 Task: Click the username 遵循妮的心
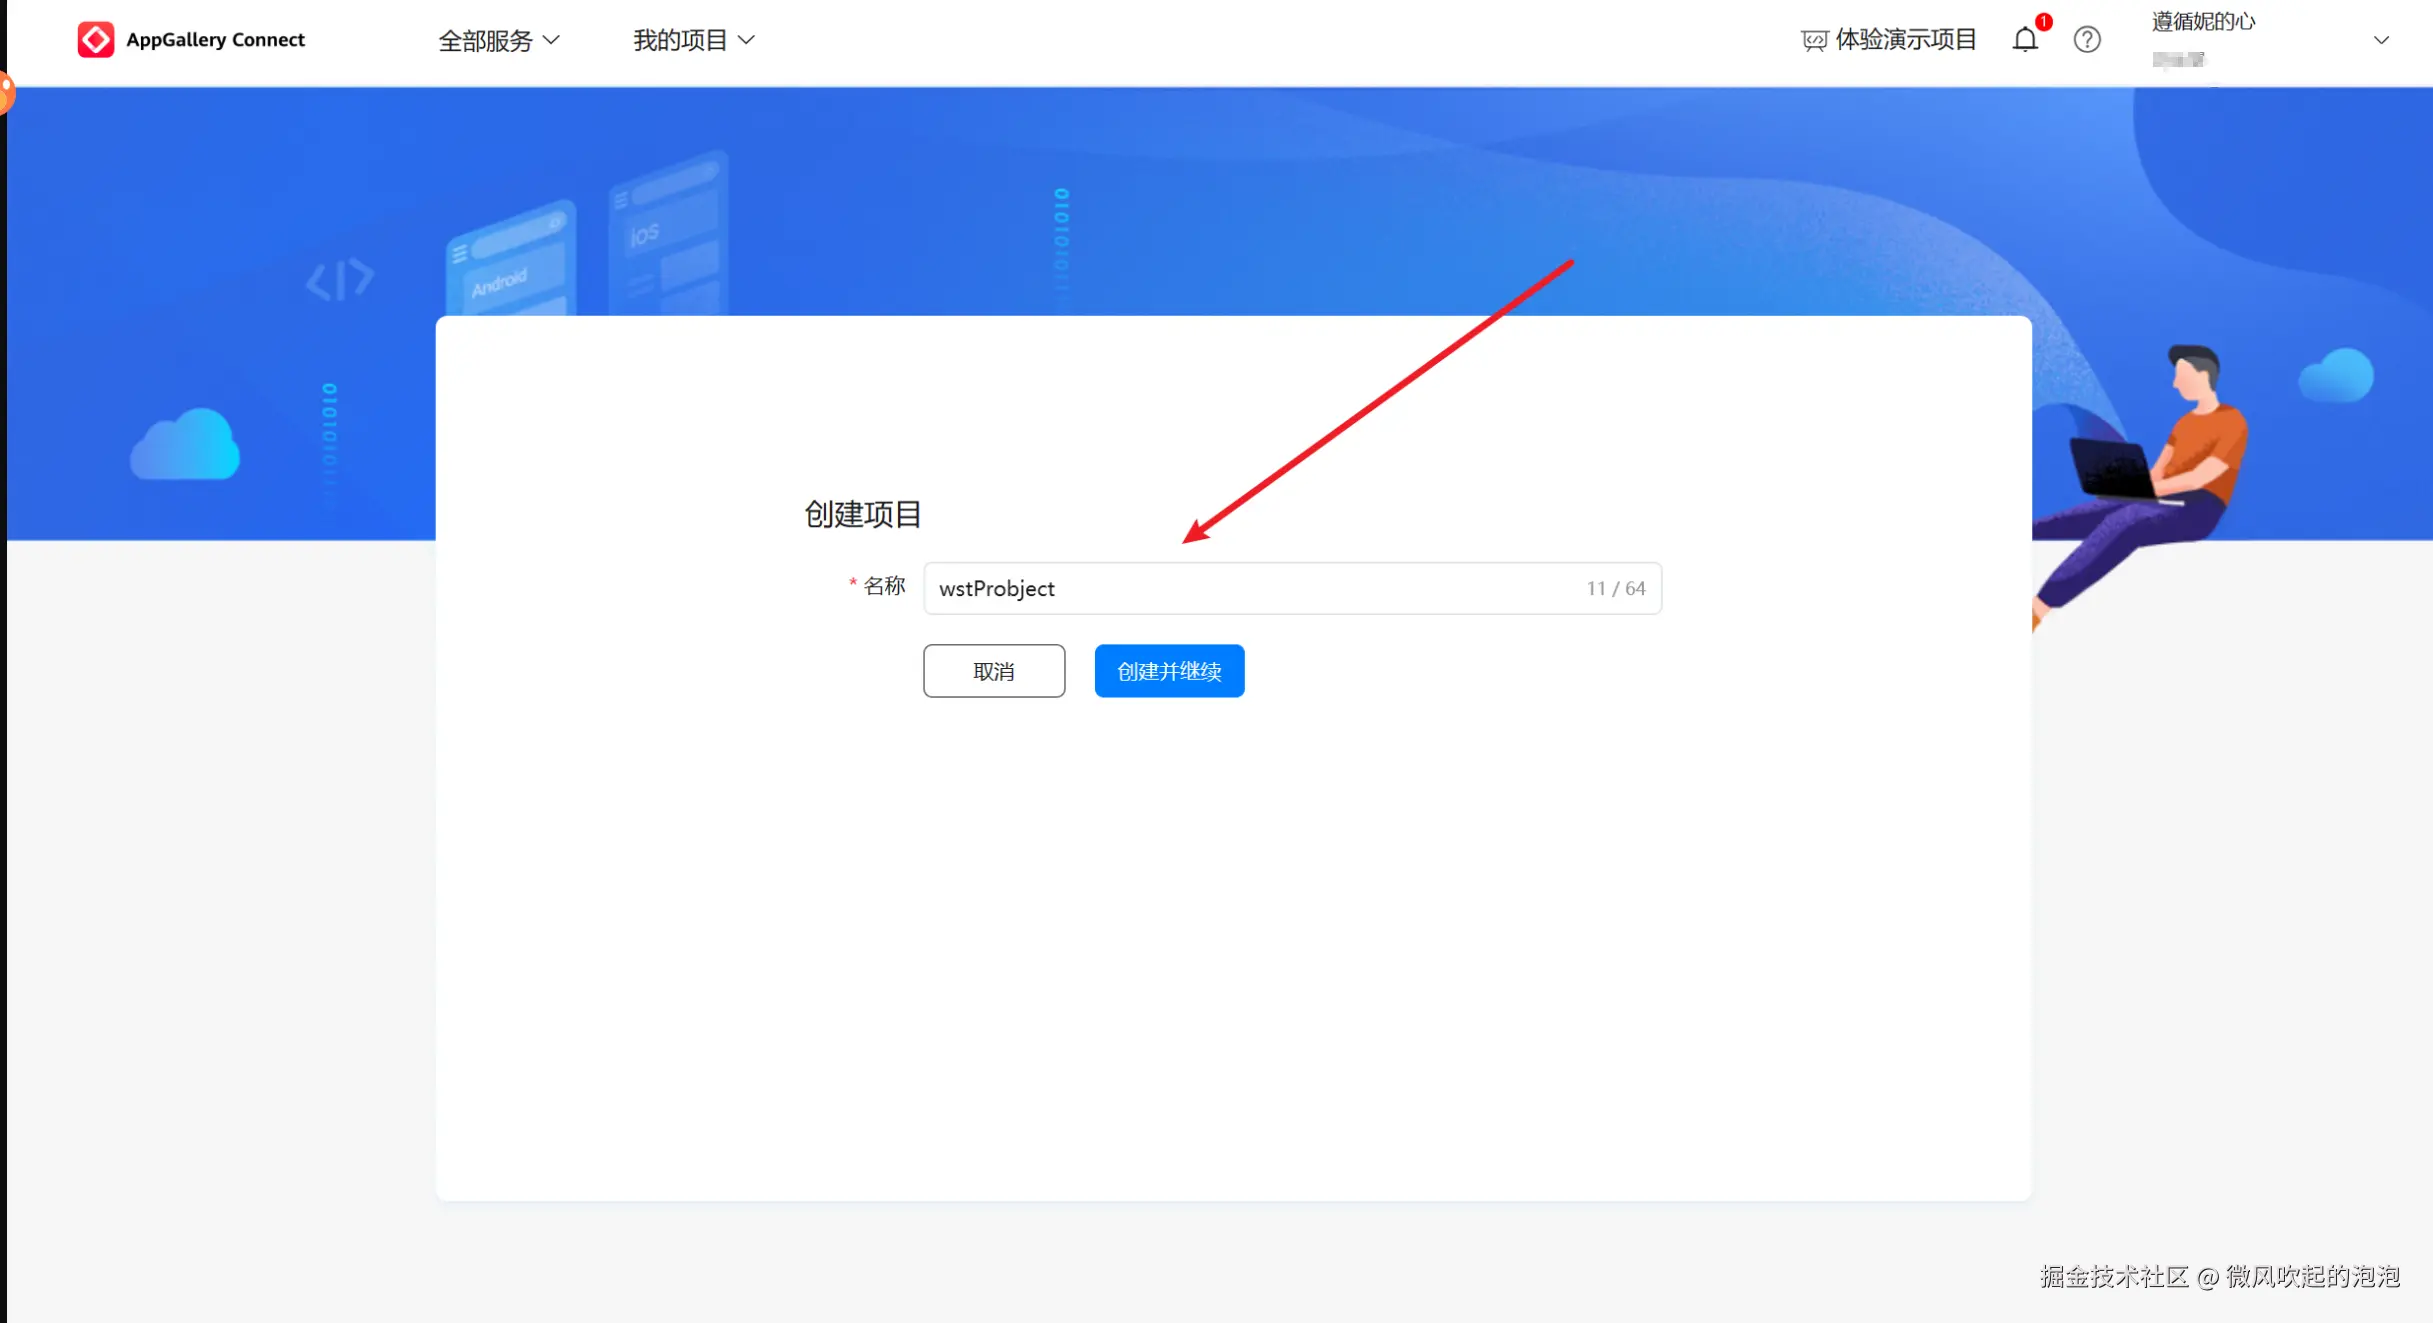point(2203,22)
